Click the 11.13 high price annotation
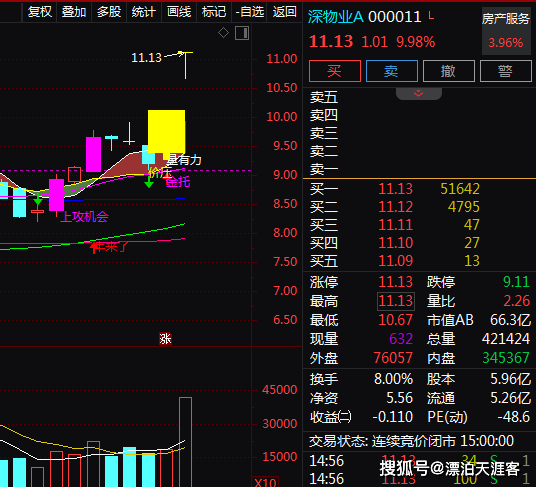This screenshot has width=536, height=487. (x=147, y=58)
